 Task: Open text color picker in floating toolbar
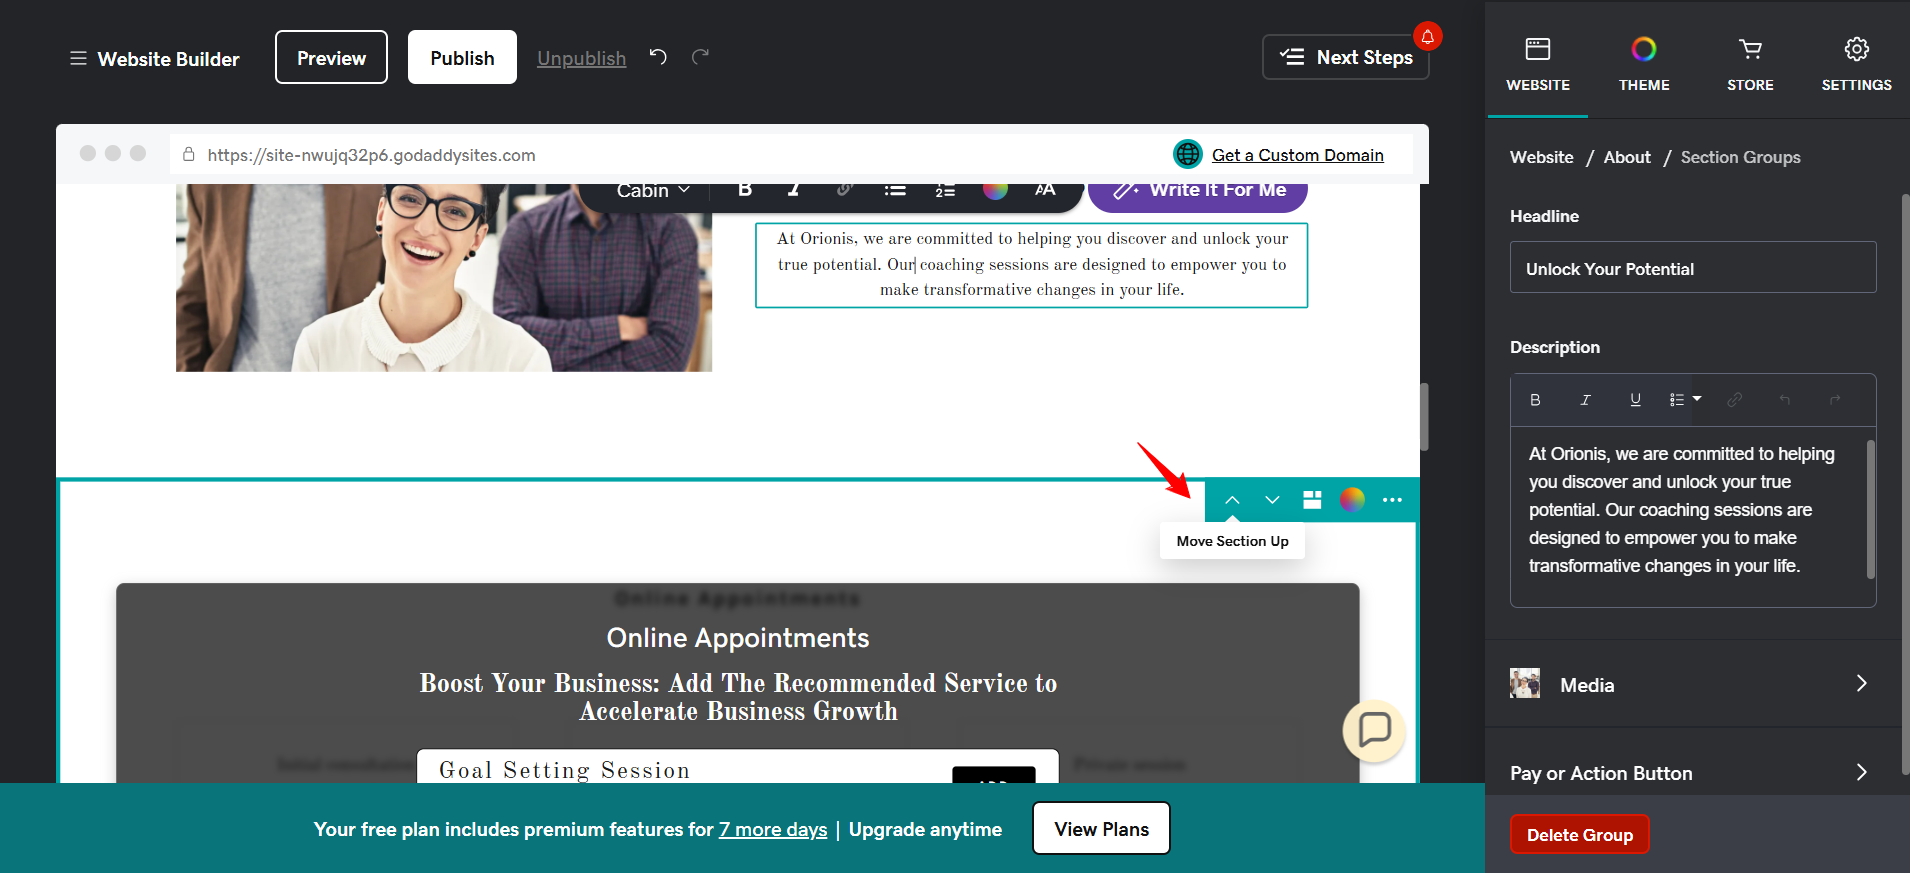pos(995,191)
